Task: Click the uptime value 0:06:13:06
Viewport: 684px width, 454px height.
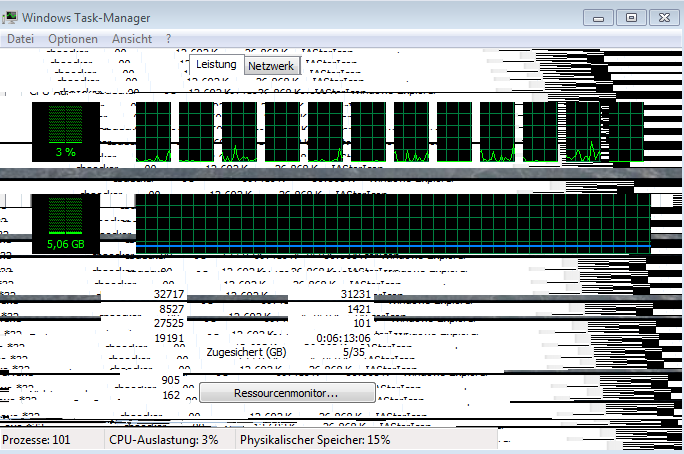Action: coord(343,338)
